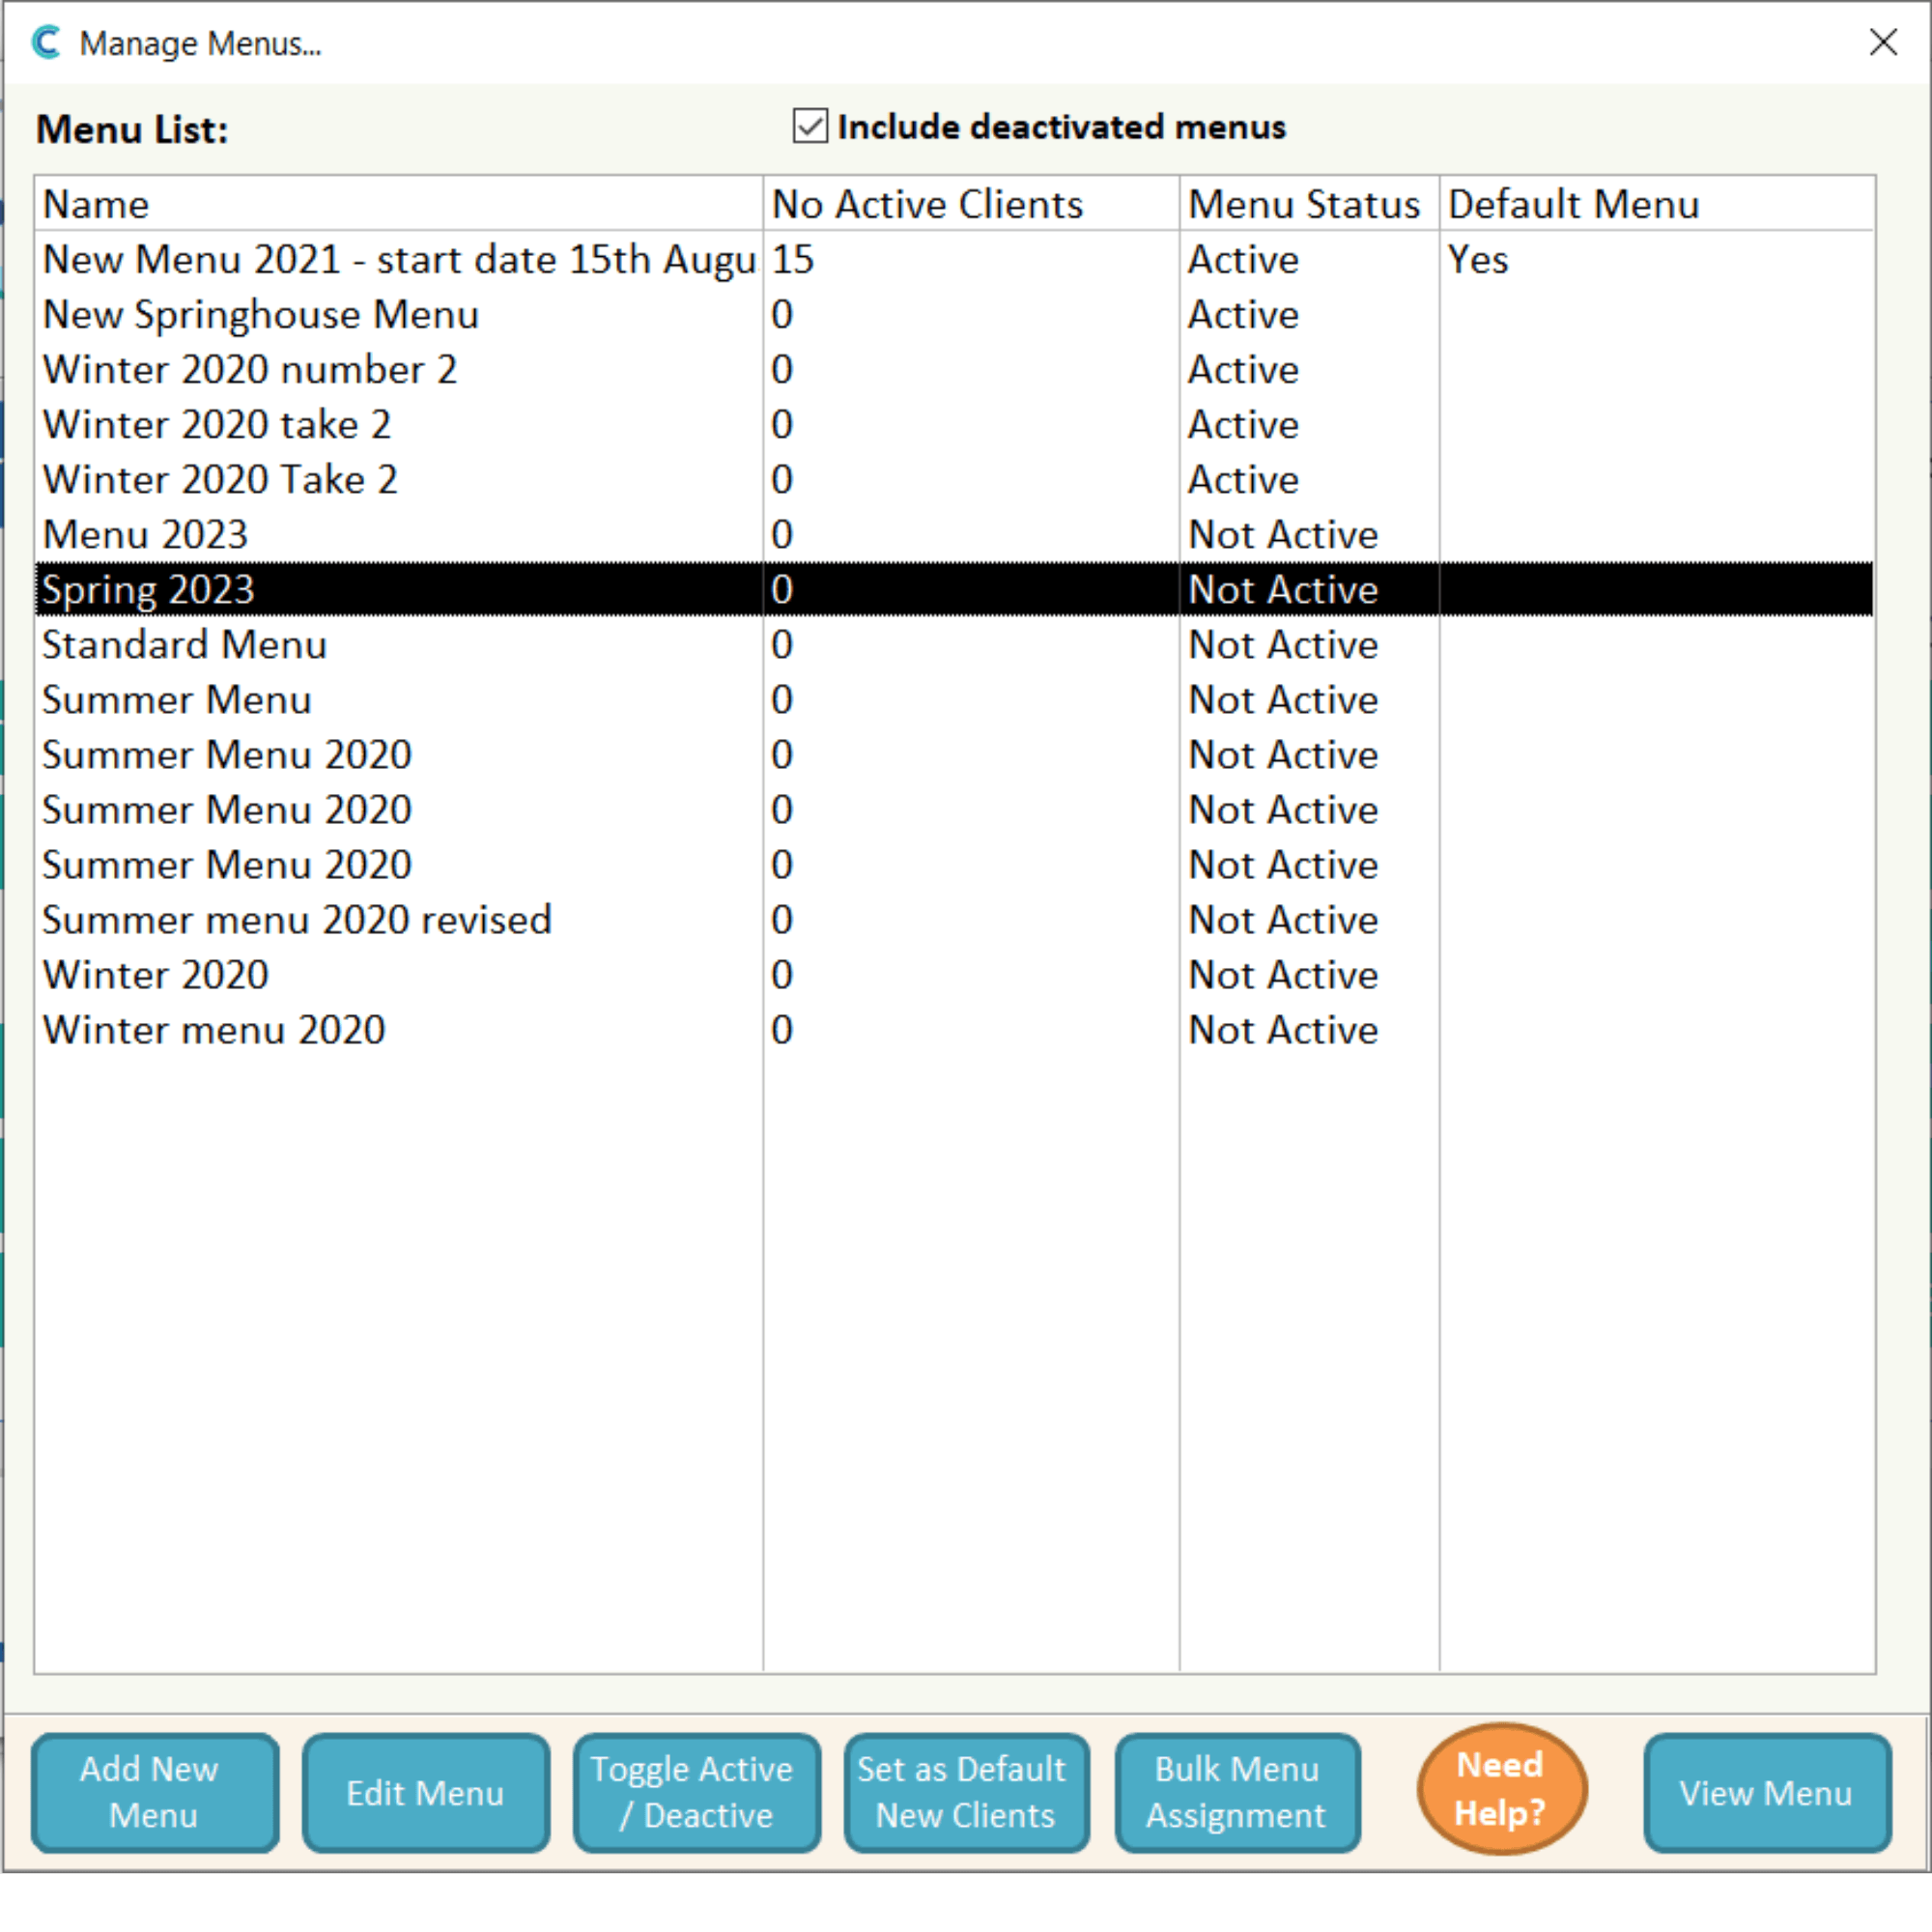Viewport: 1932px width, 1932px height.
Task: Click the app logo icon in title bar
Action: 47,42
